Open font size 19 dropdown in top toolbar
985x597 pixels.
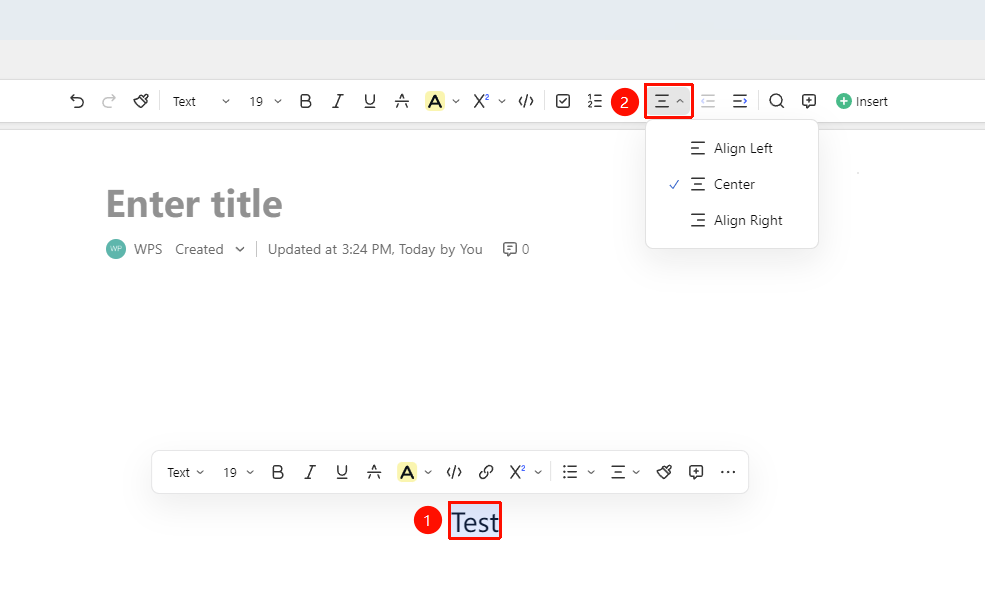click(265, 101)
